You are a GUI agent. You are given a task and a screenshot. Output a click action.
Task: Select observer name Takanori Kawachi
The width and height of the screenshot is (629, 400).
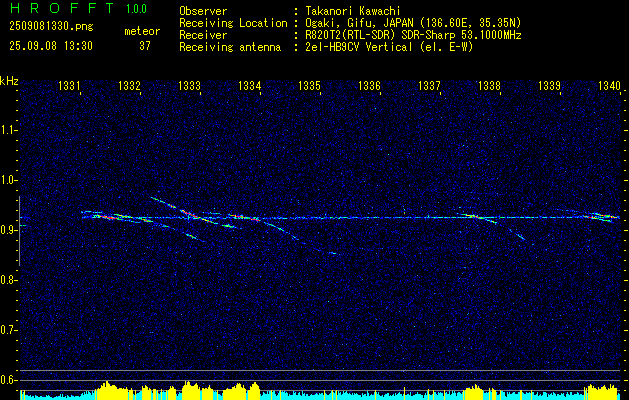(x=353, y=11)
